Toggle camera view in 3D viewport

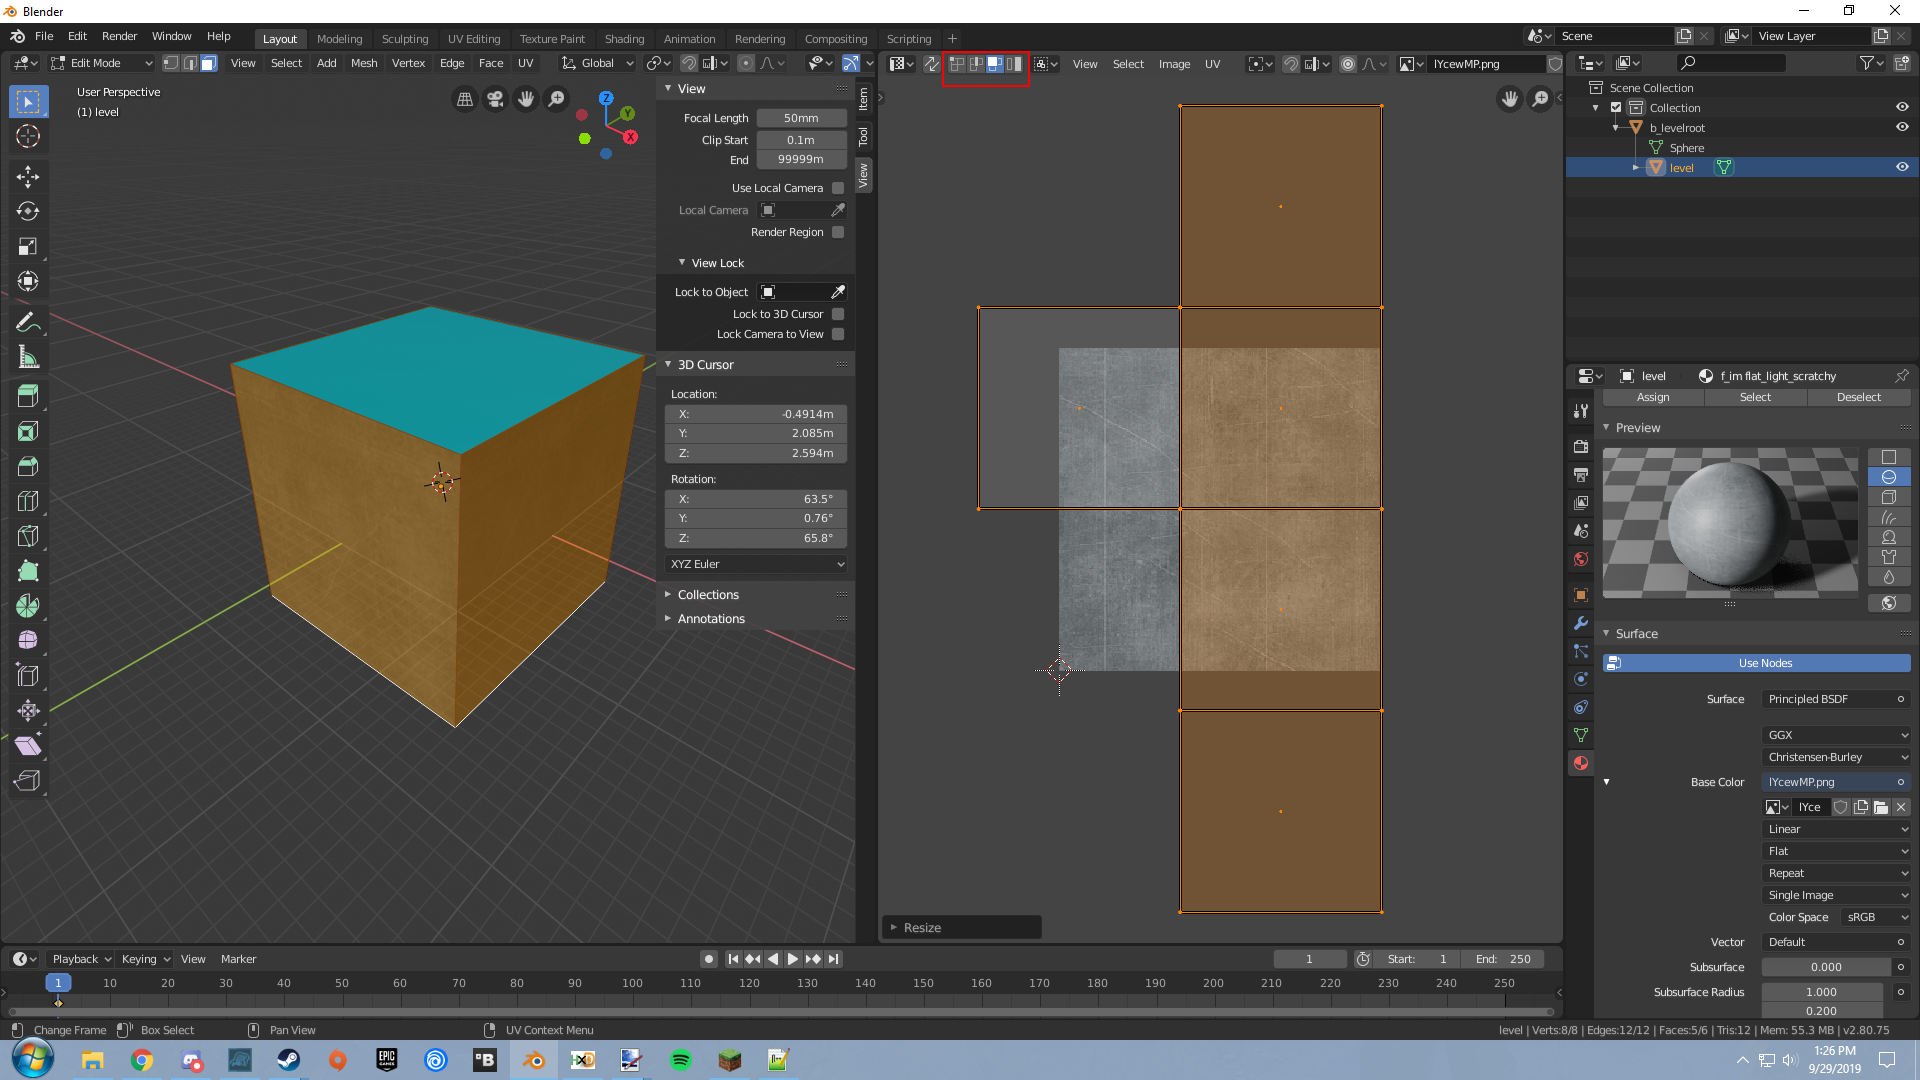point(495,99)
